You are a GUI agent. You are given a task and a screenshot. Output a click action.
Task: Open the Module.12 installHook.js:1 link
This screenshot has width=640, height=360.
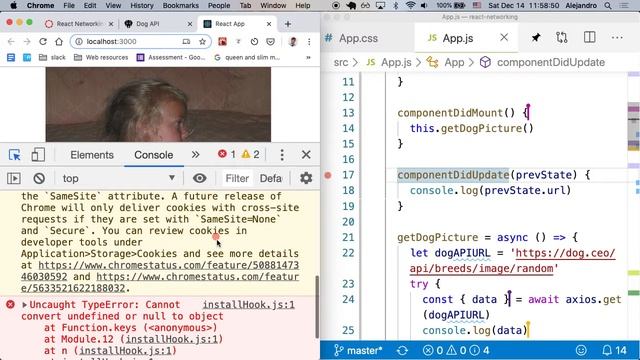172,339
